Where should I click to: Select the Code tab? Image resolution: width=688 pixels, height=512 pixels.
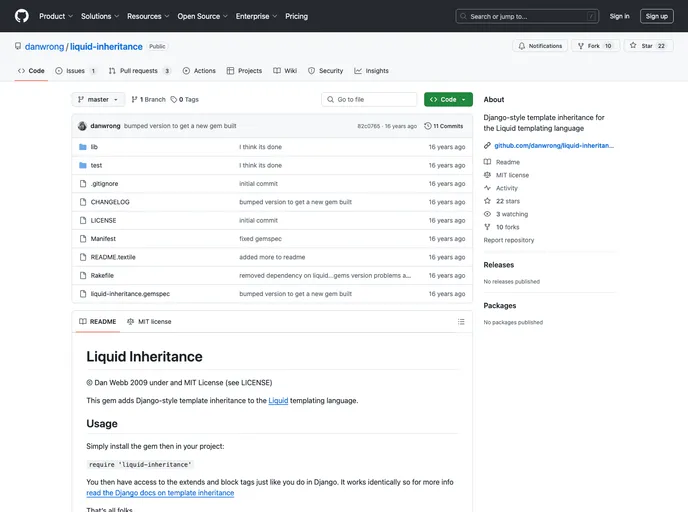pos(31,71)
